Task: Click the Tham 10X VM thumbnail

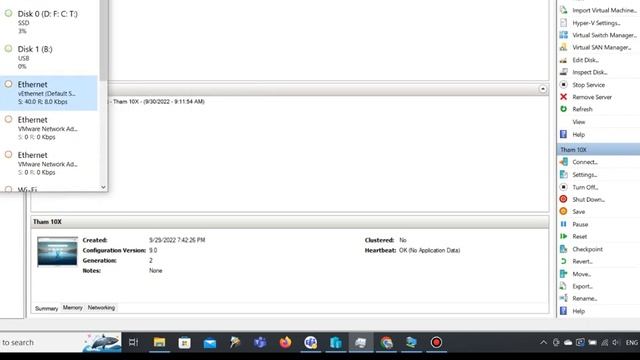Action: 57,251
